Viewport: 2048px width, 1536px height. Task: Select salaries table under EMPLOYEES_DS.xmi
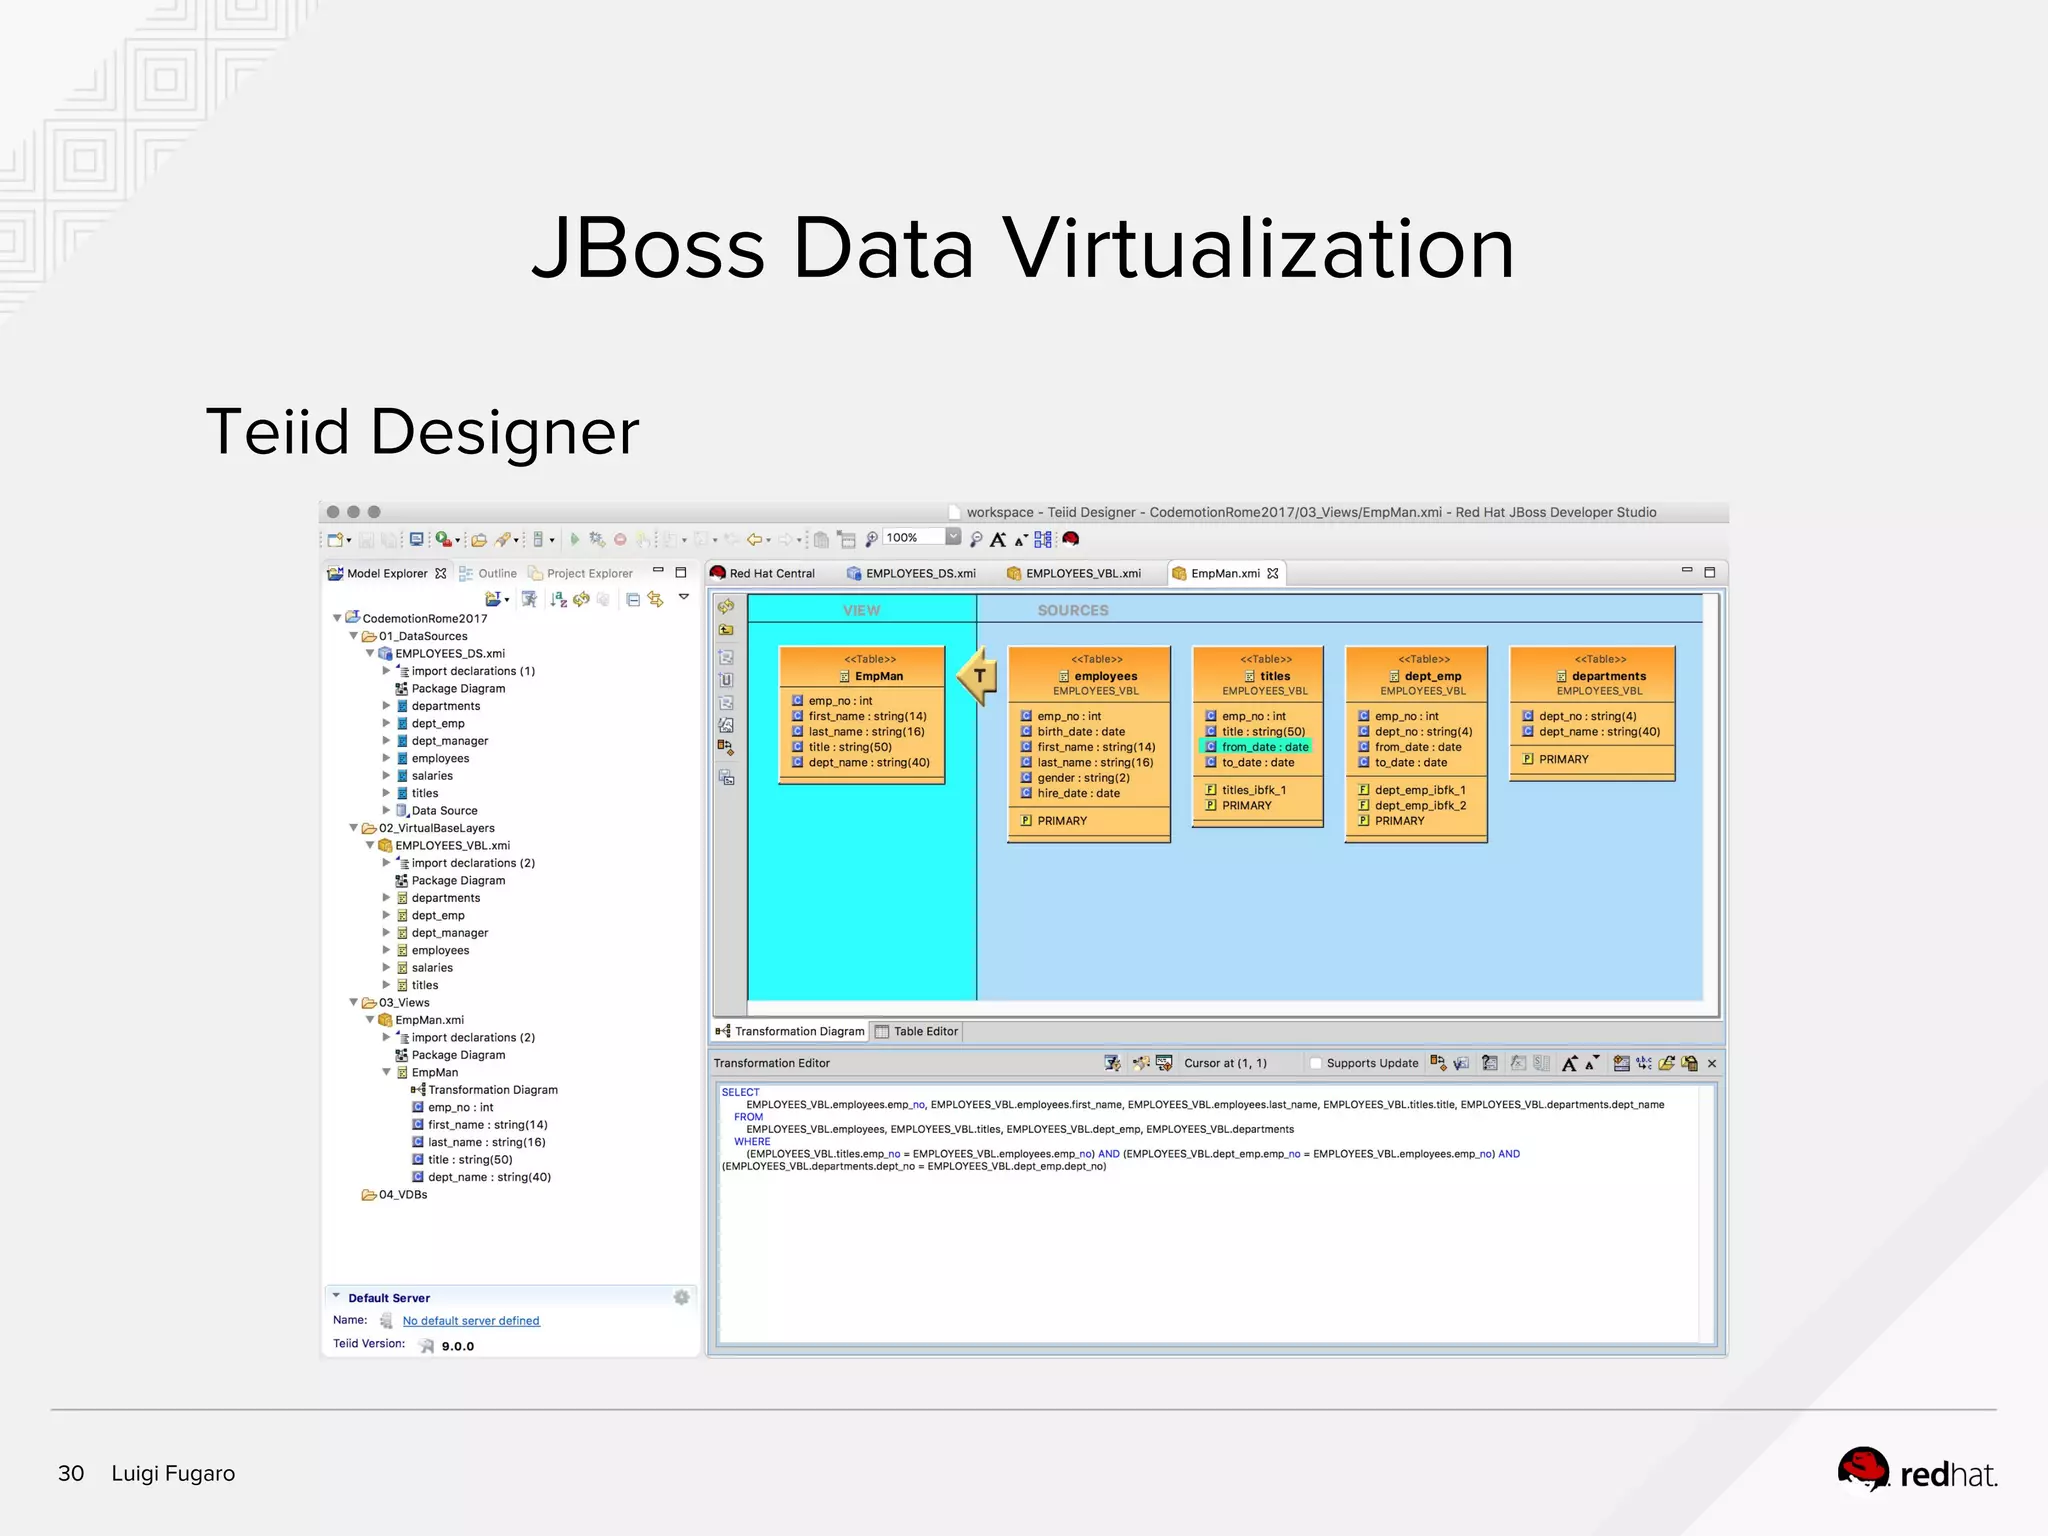[424, 775]
